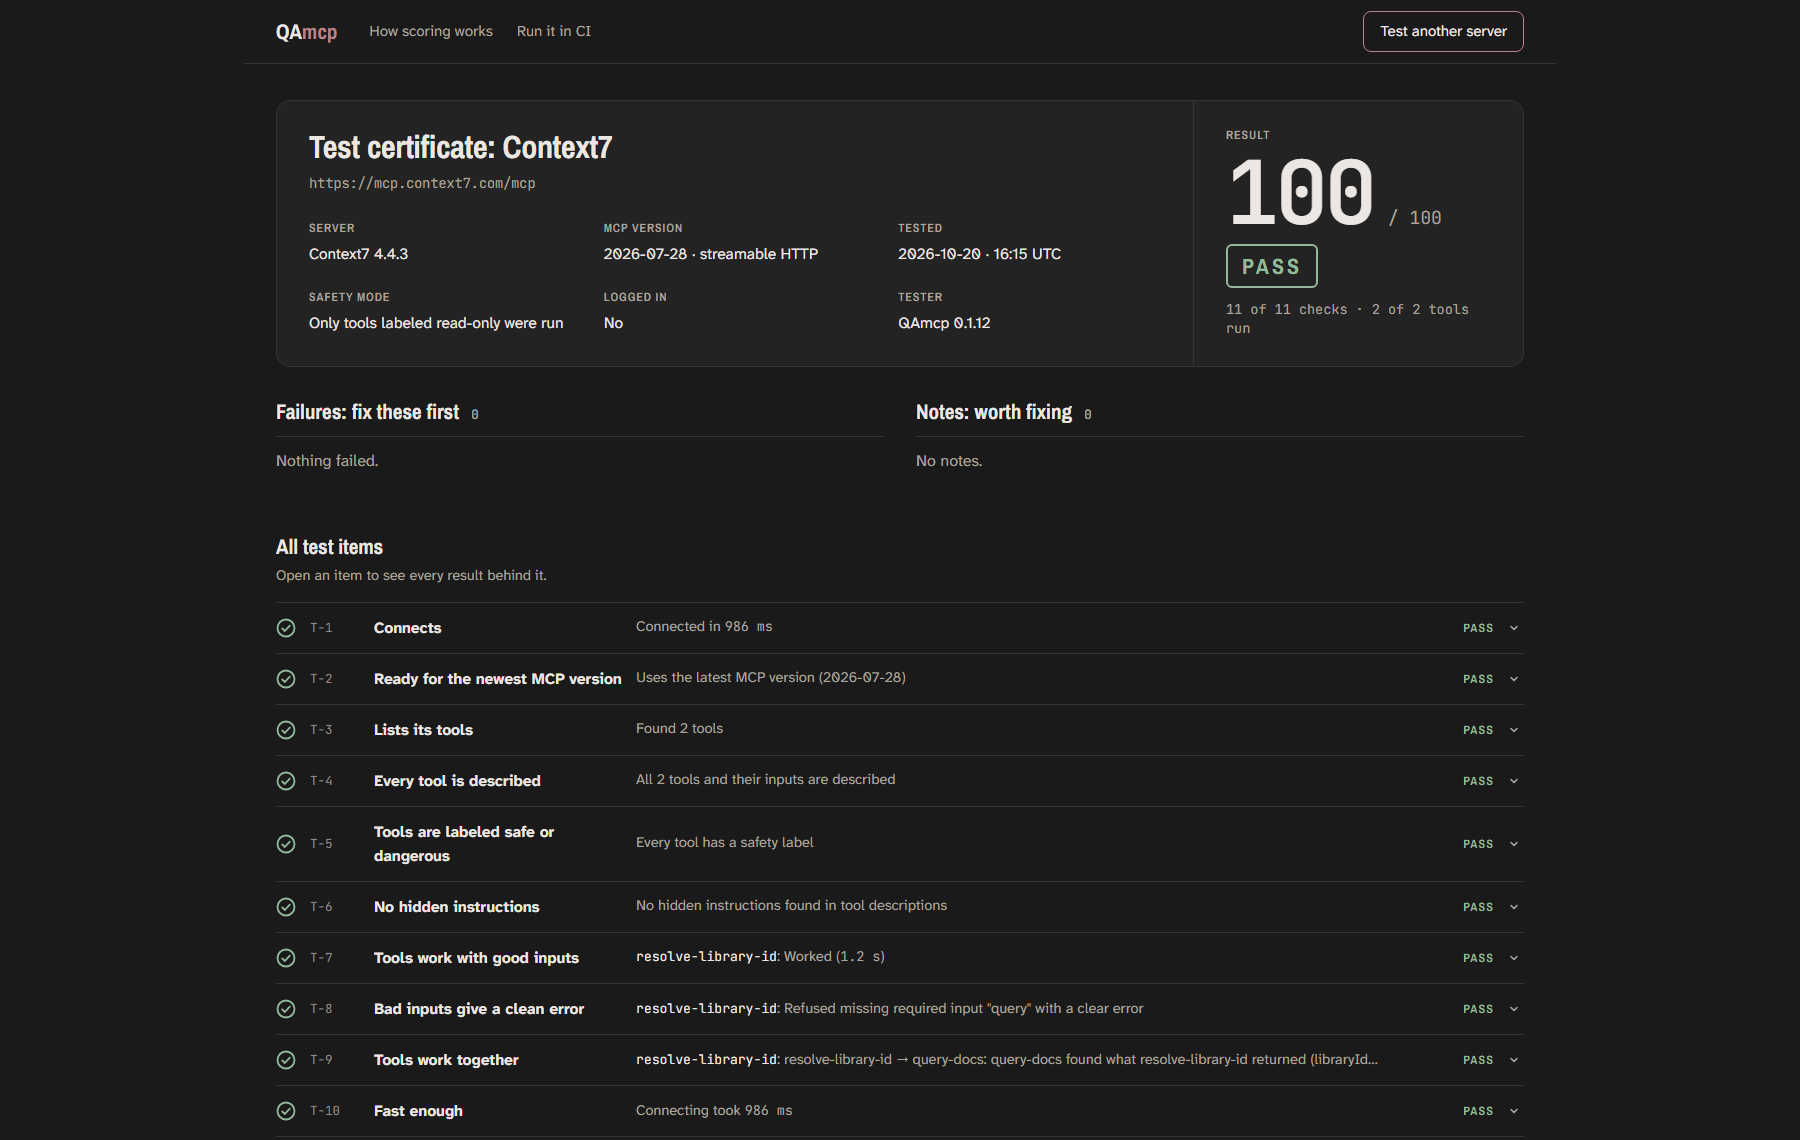
Task: Expand the Every tool is described chevron
Action: (1514, 781)
